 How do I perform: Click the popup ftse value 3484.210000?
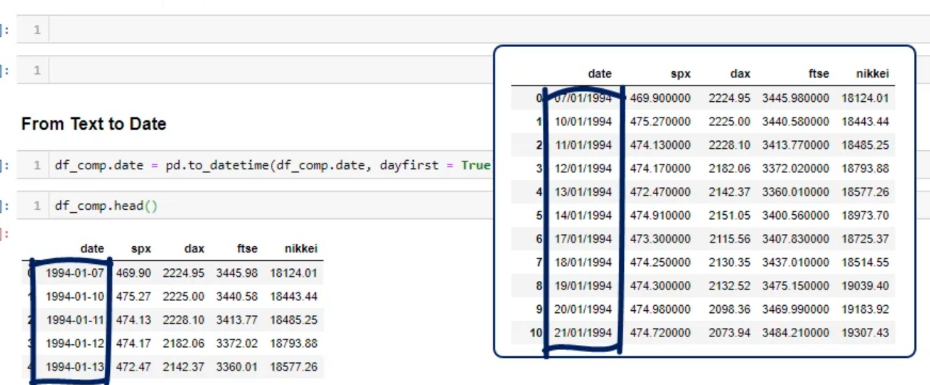point(796,333)
